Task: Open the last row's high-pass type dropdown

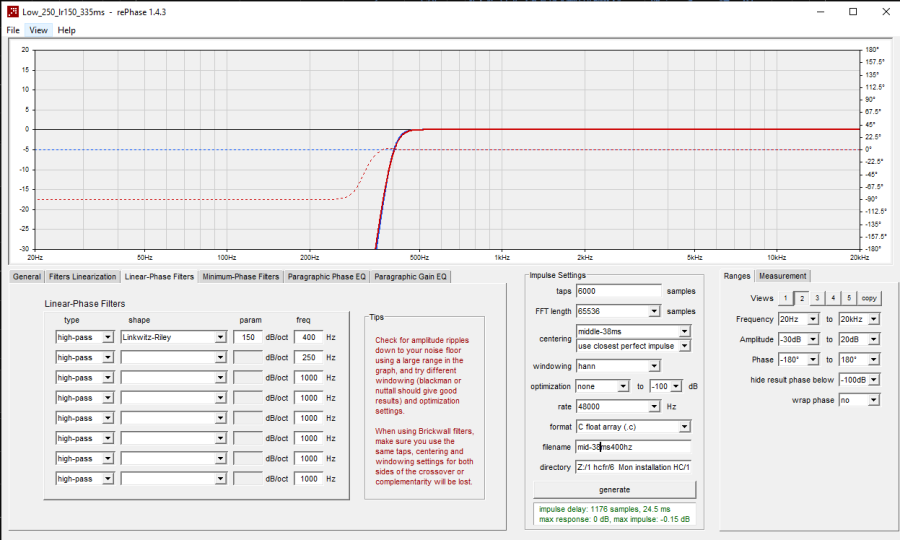Action: (x=85, y=479)
